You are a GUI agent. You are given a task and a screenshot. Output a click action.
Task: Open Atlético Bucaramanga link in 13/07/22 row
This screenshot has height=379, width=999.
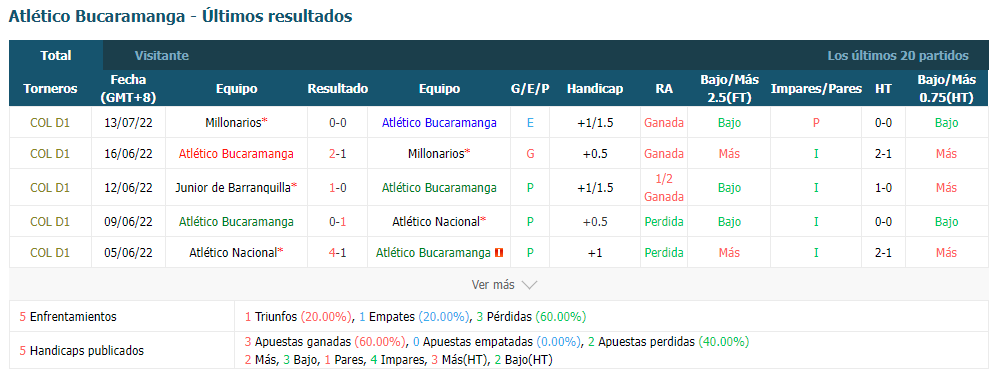point(439,123)
